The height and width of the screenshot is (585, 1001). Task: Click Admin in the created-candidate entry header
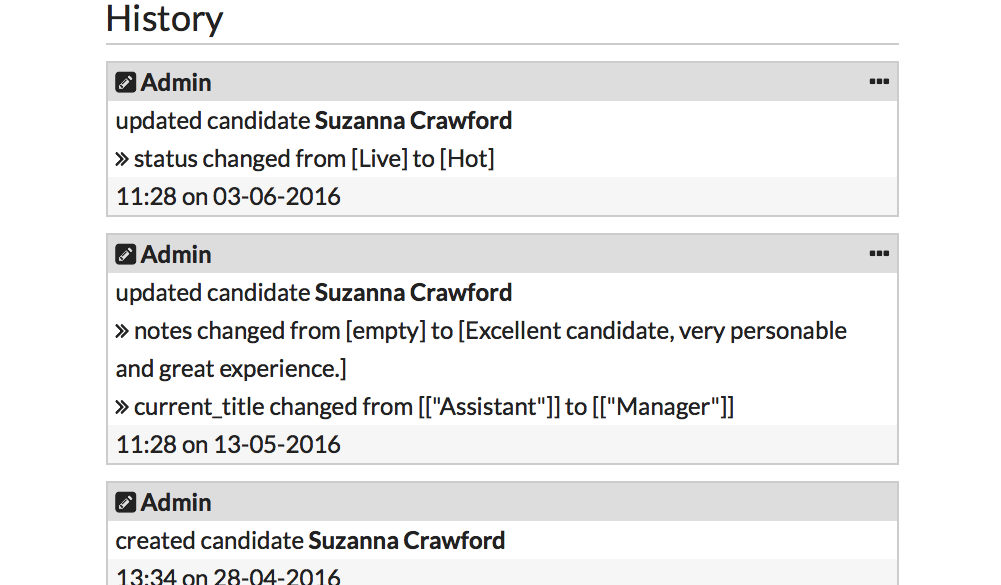point(176,503)
